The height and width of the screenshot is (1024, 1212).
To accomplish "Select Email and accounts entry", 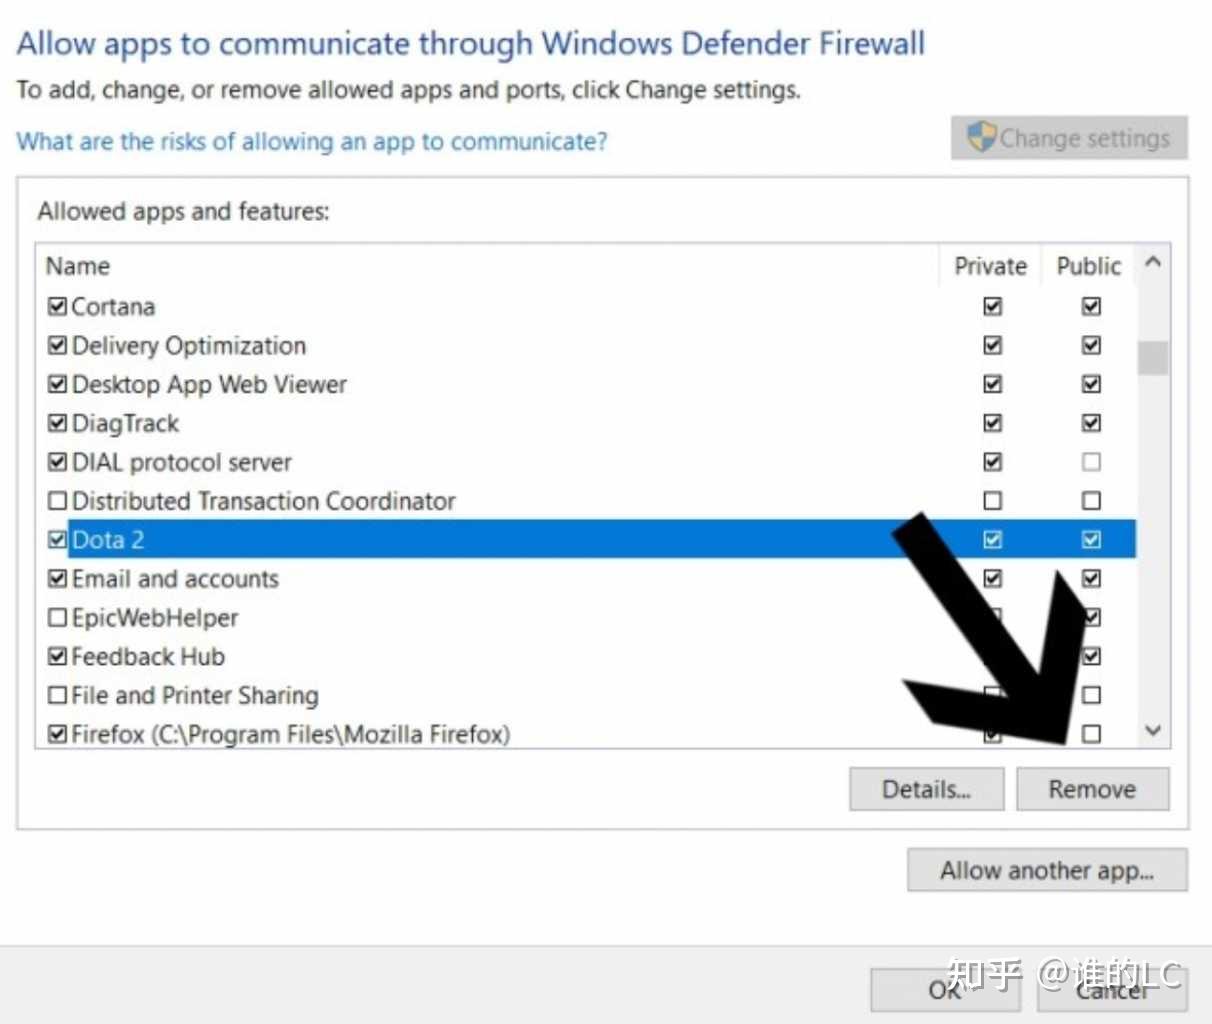I will [175, 578].
